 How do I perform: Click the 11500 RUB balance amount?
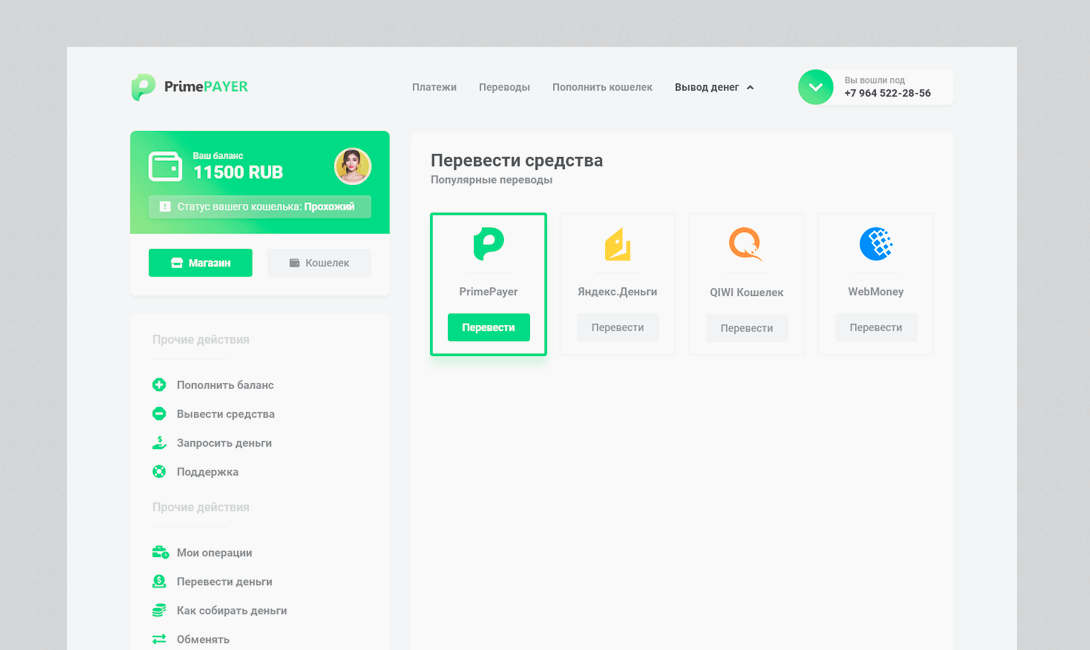tap(238, 172)
